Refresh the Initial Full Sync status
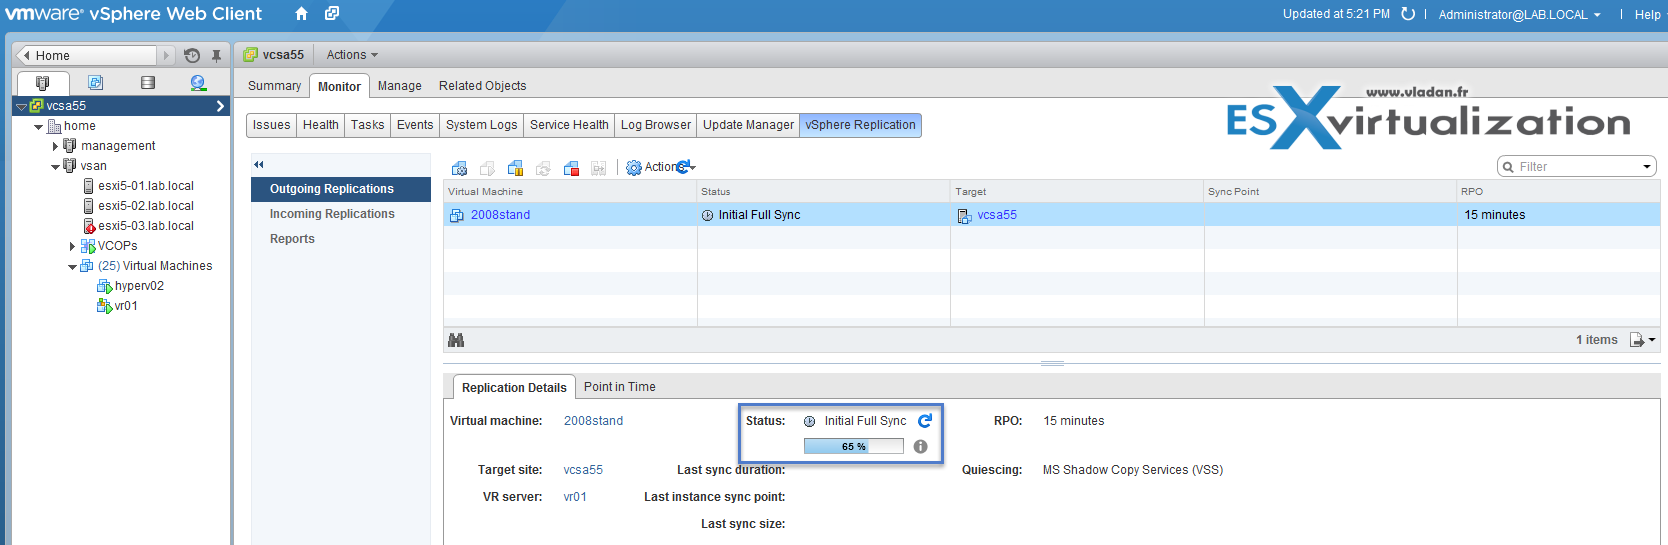The image size is (1668, 545). point(925,421)
